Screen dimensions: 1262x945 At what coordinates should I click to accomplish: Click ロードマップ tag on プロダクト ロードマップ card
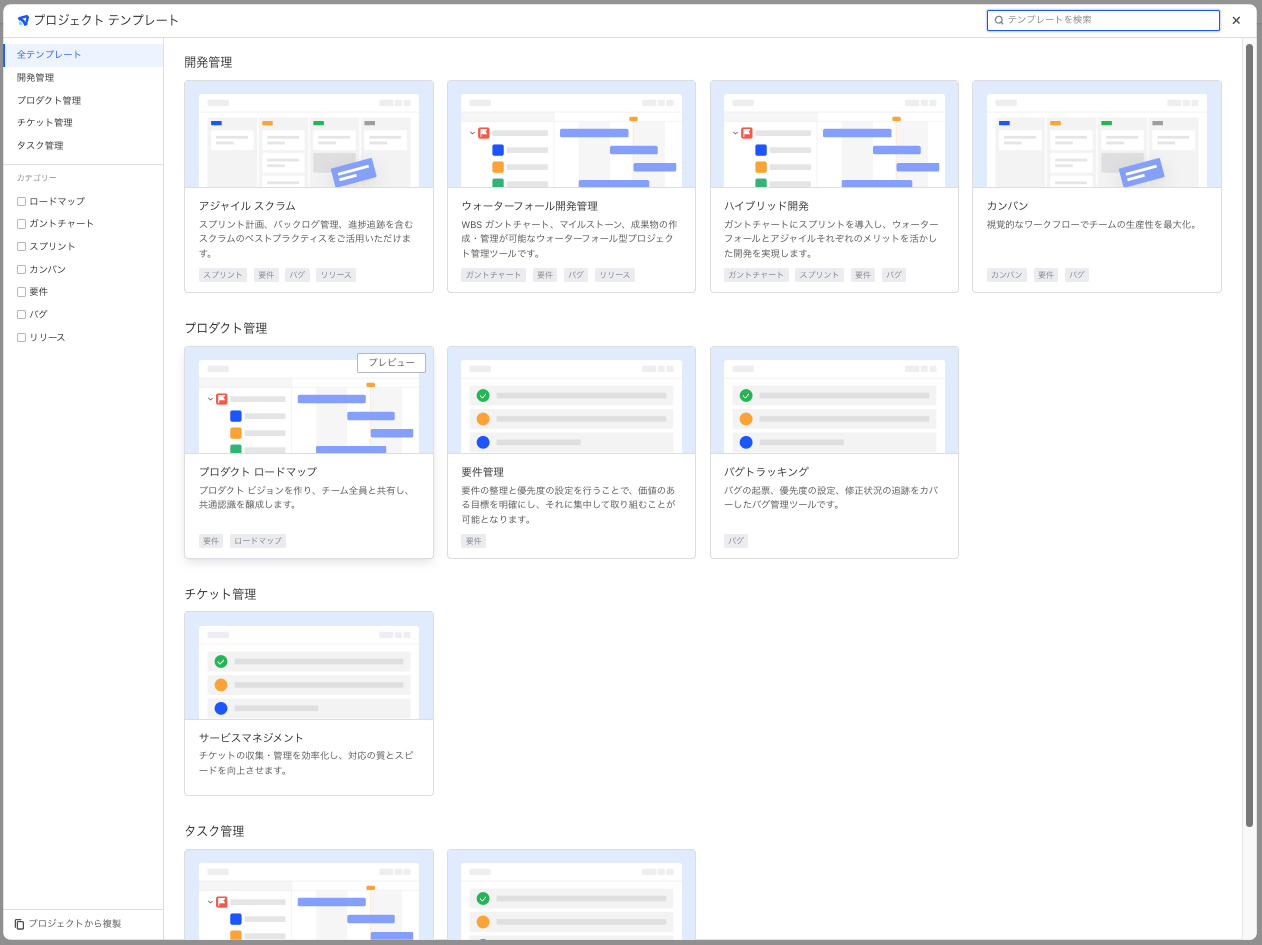tap(258, 541)
